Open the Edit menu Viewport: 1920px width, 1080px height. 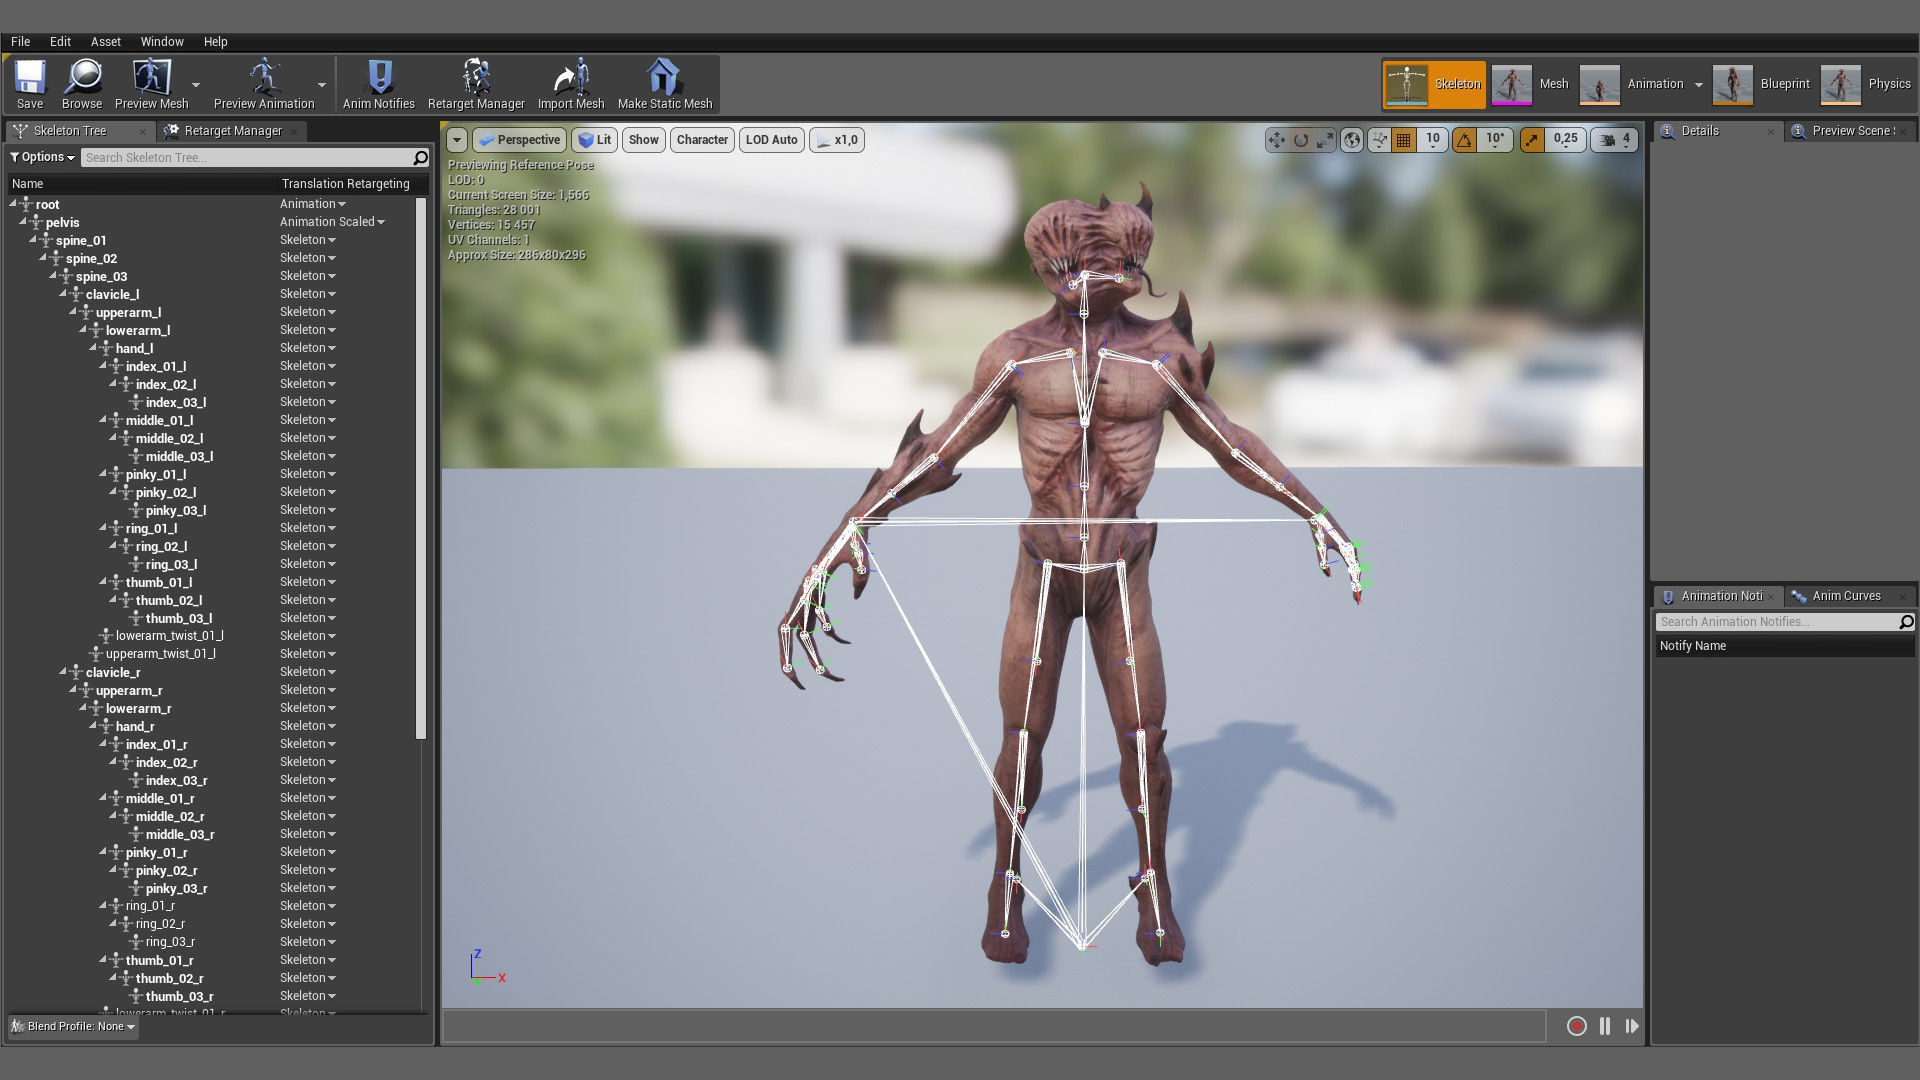60,42
